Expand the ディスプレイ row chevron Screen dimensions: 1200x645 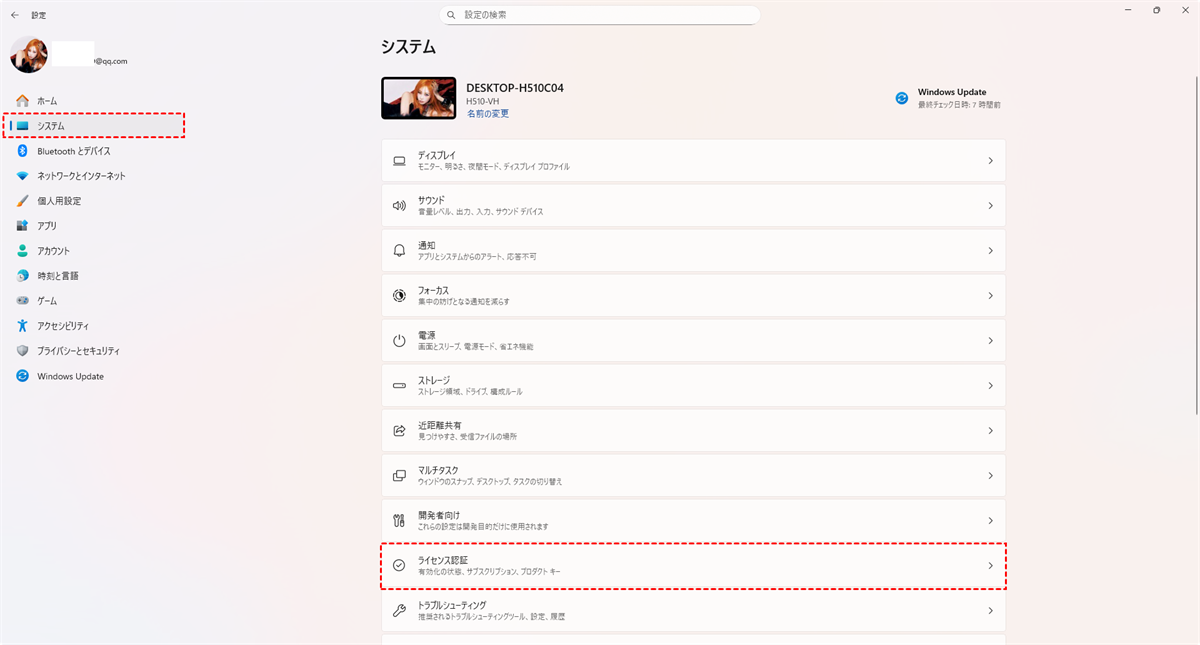tap(990, 161)
